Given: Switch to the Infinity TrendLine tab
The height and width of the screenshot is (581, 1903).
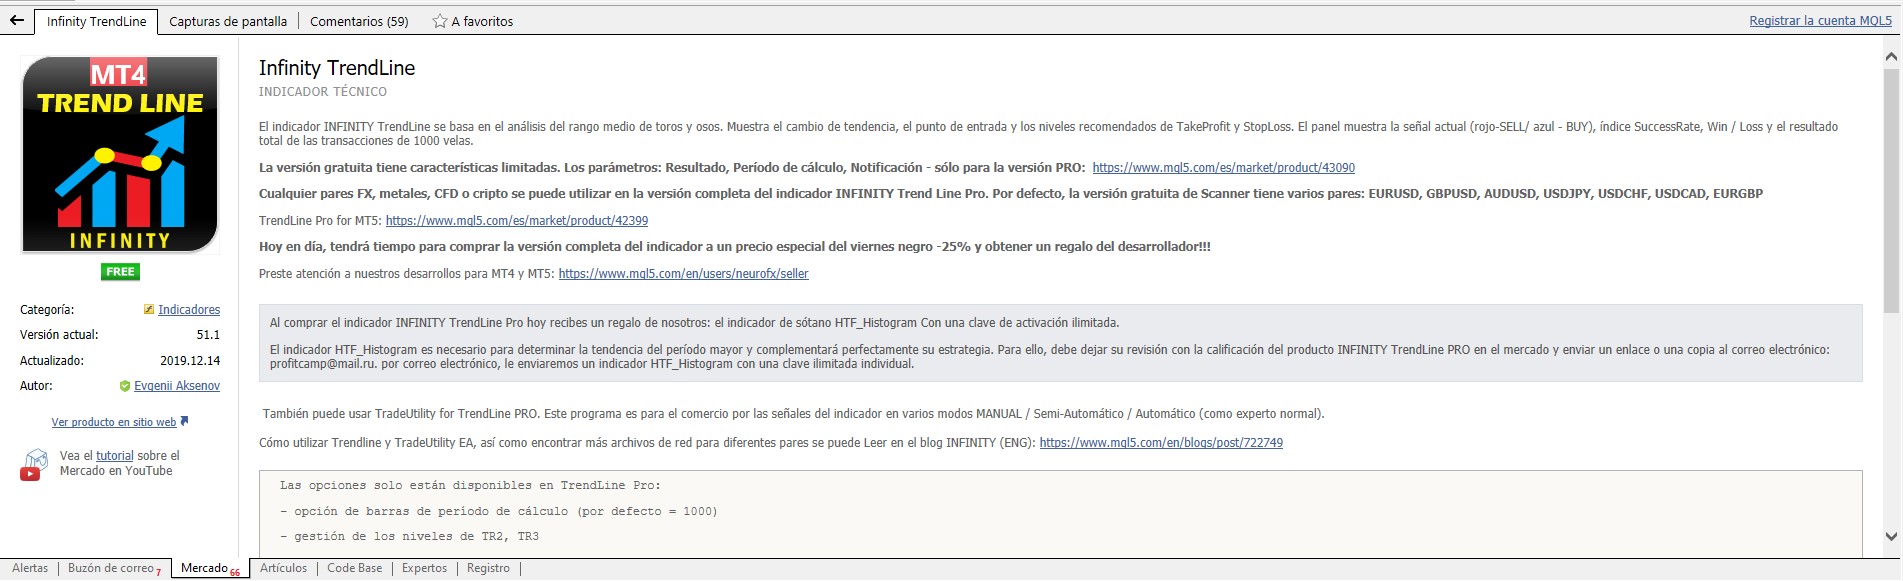Looking at the screenshot, I should [x=96, y=21].
